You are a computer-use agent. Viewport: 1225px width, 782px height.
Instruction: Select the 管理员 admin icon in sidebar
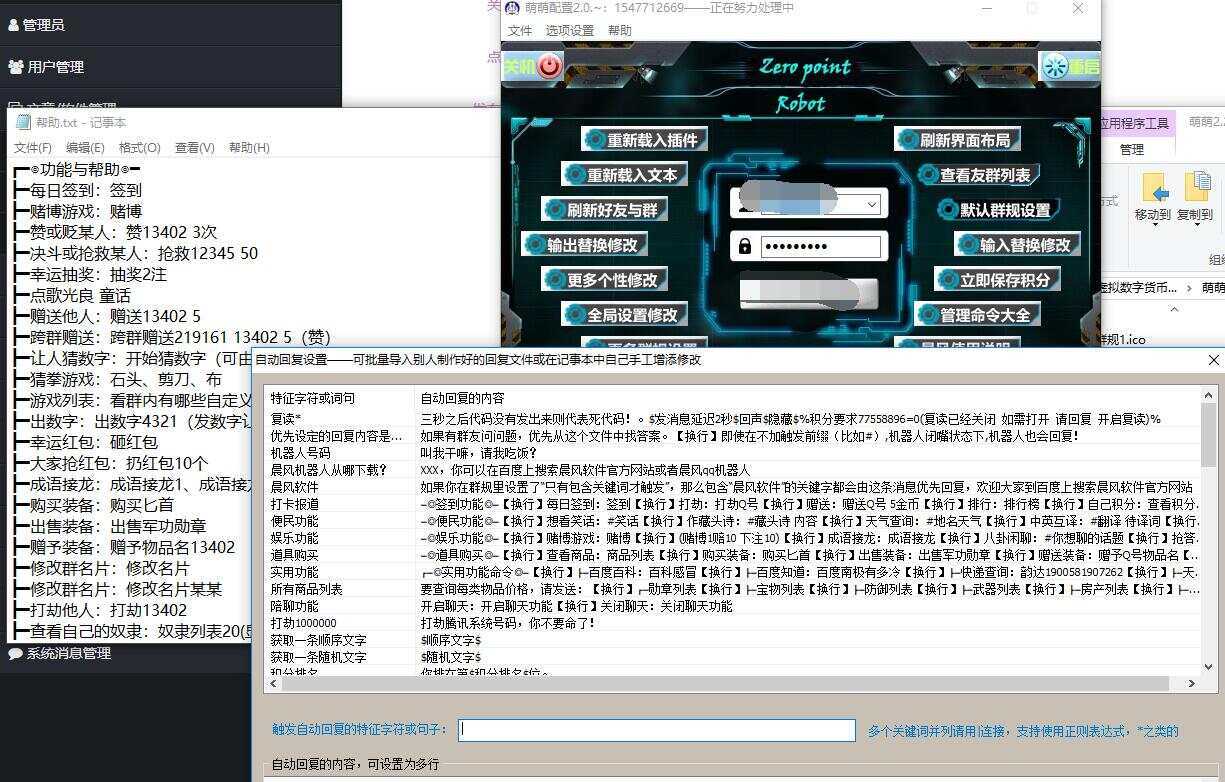pos(14,26)
